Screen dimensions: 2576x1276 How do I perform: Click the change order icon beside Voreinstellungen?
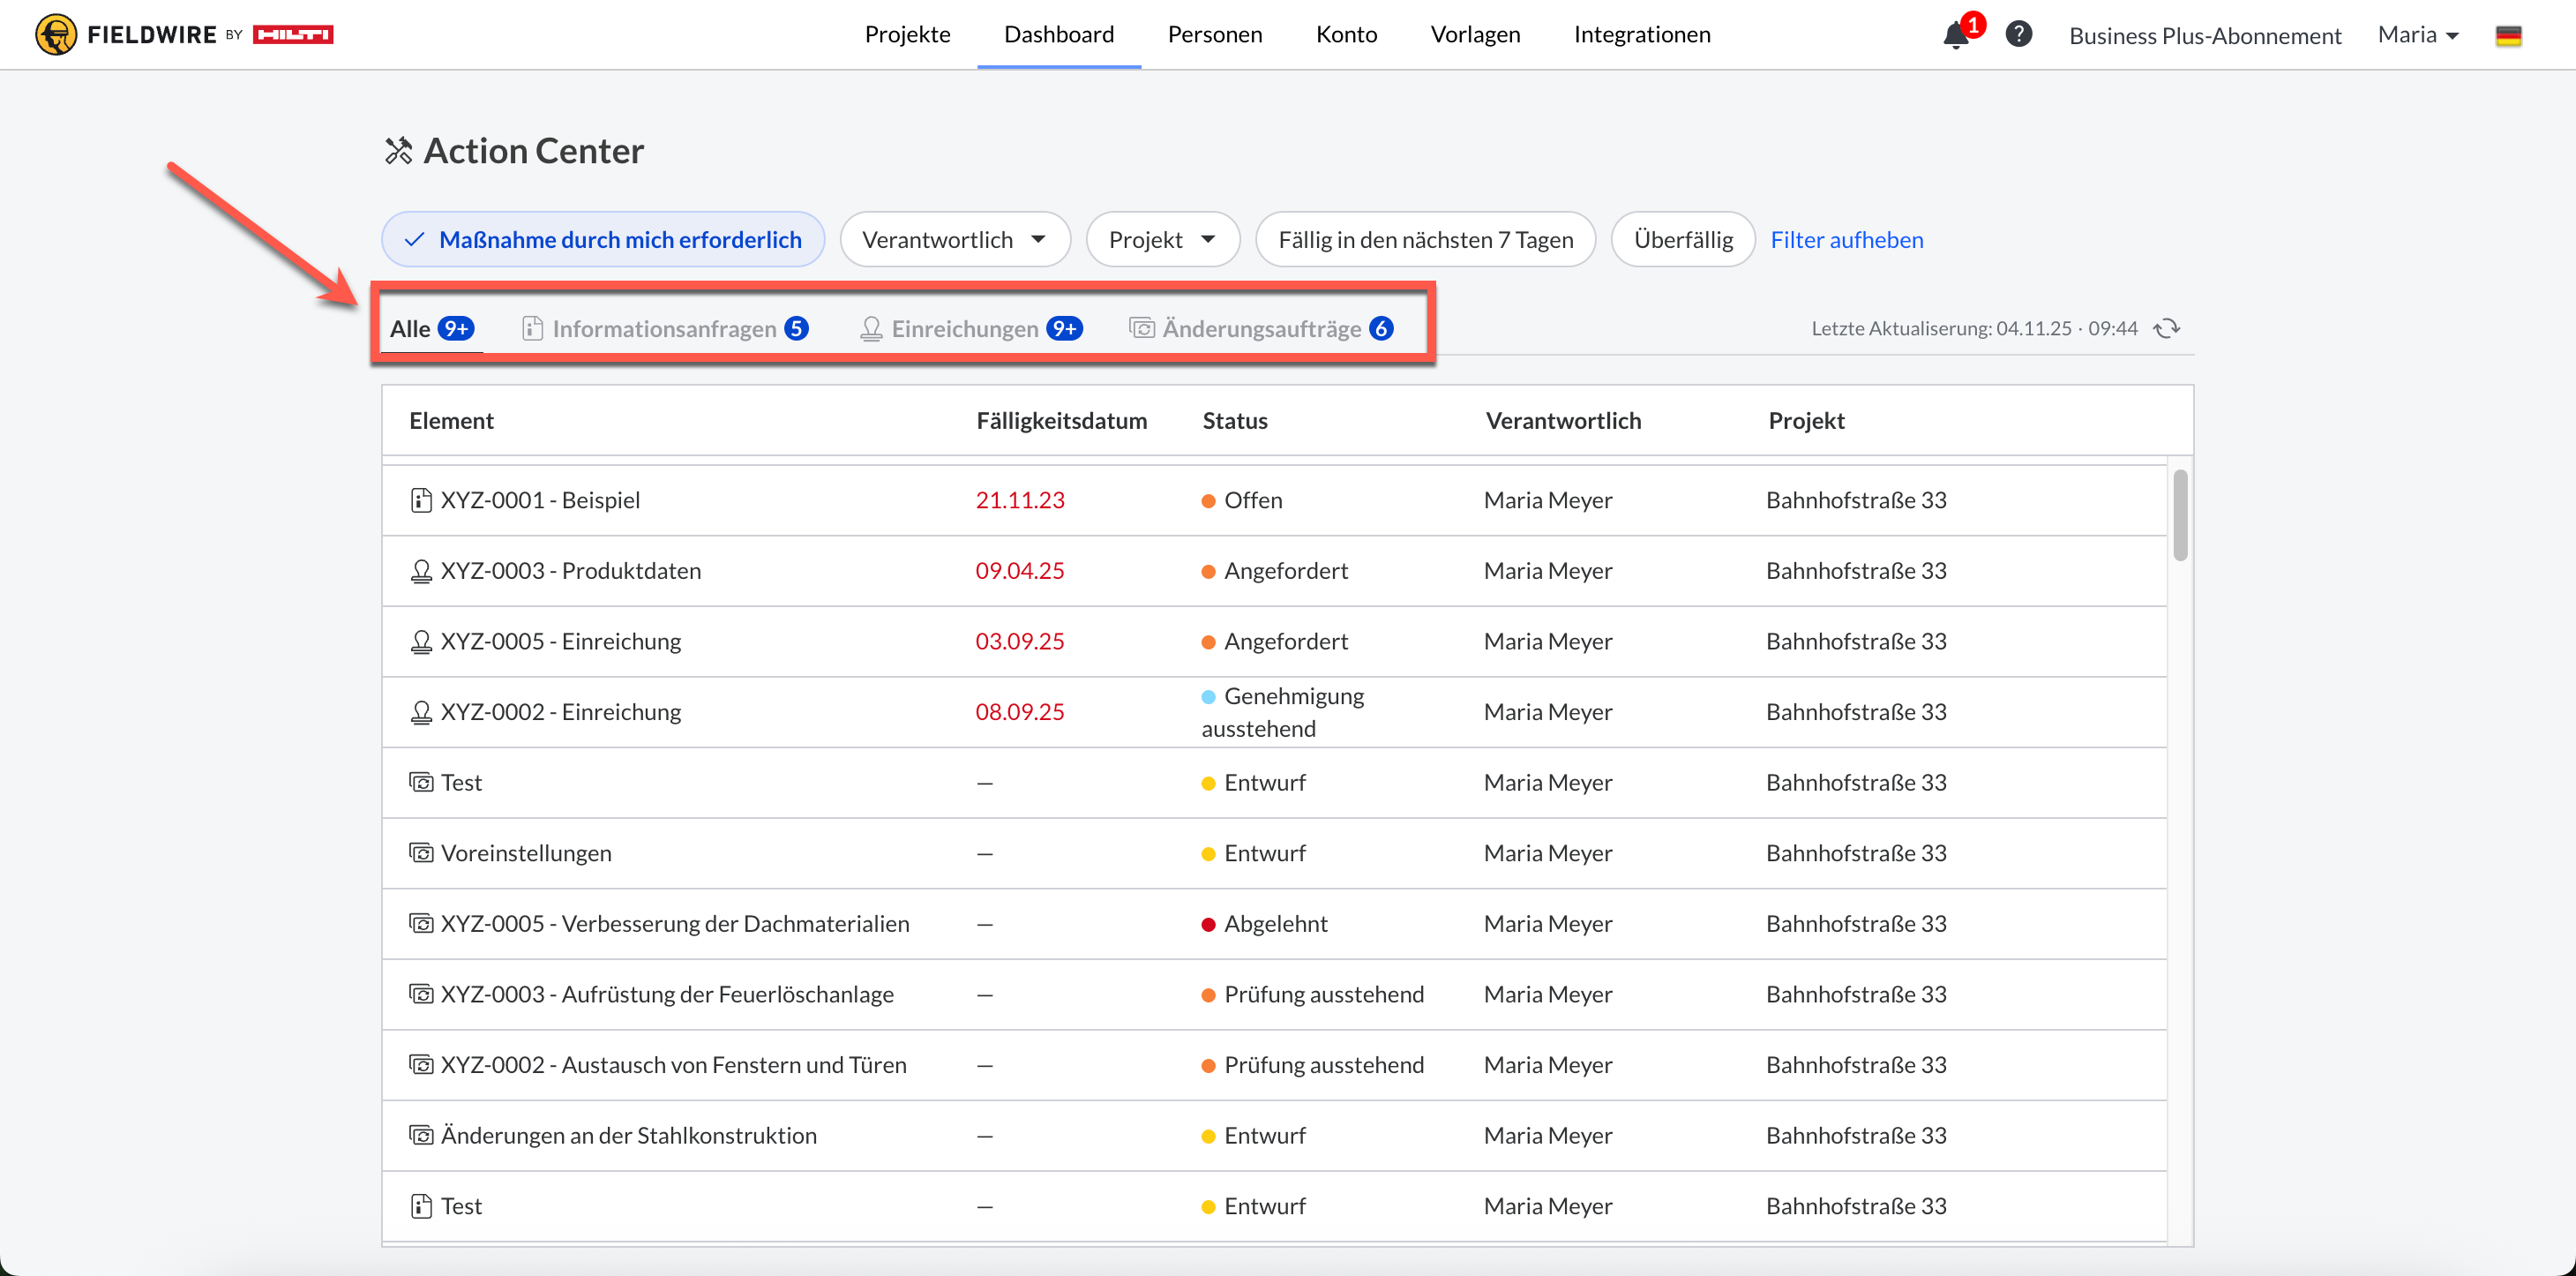[x=421, y=853]
